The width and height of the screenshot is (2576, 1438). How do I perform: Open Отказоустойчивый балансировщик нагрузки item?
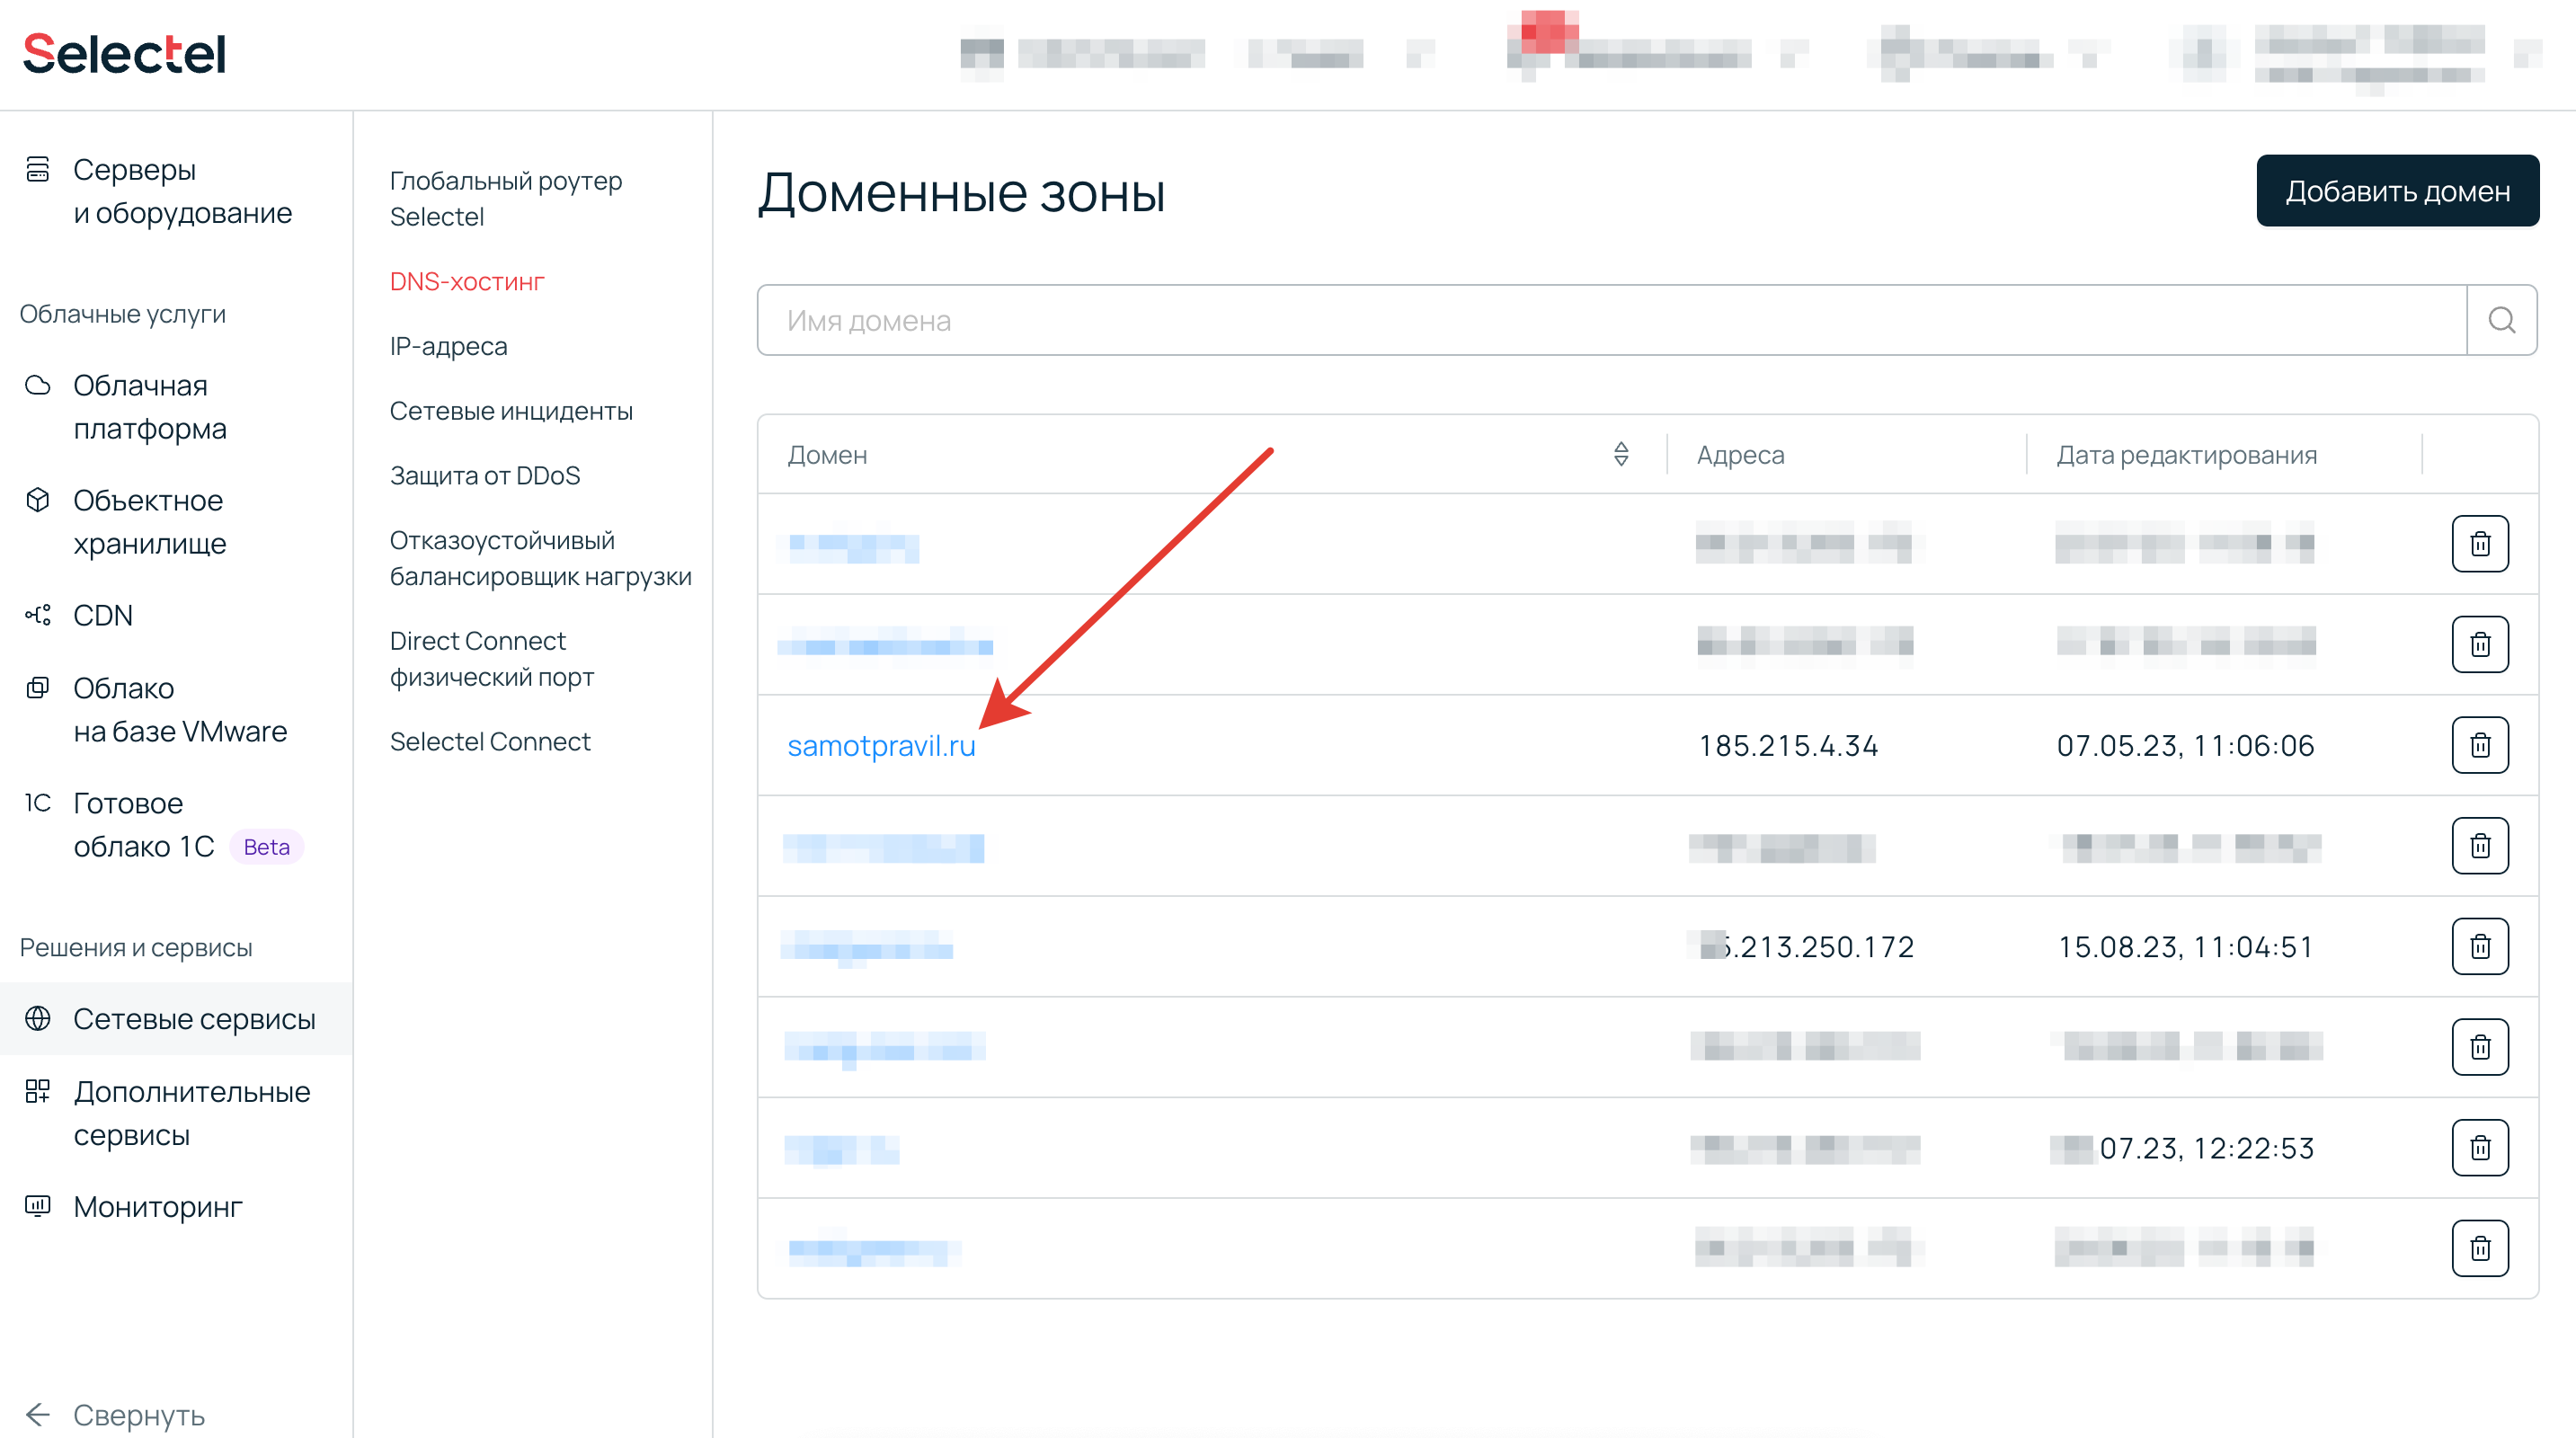click(x=541, y=558)
